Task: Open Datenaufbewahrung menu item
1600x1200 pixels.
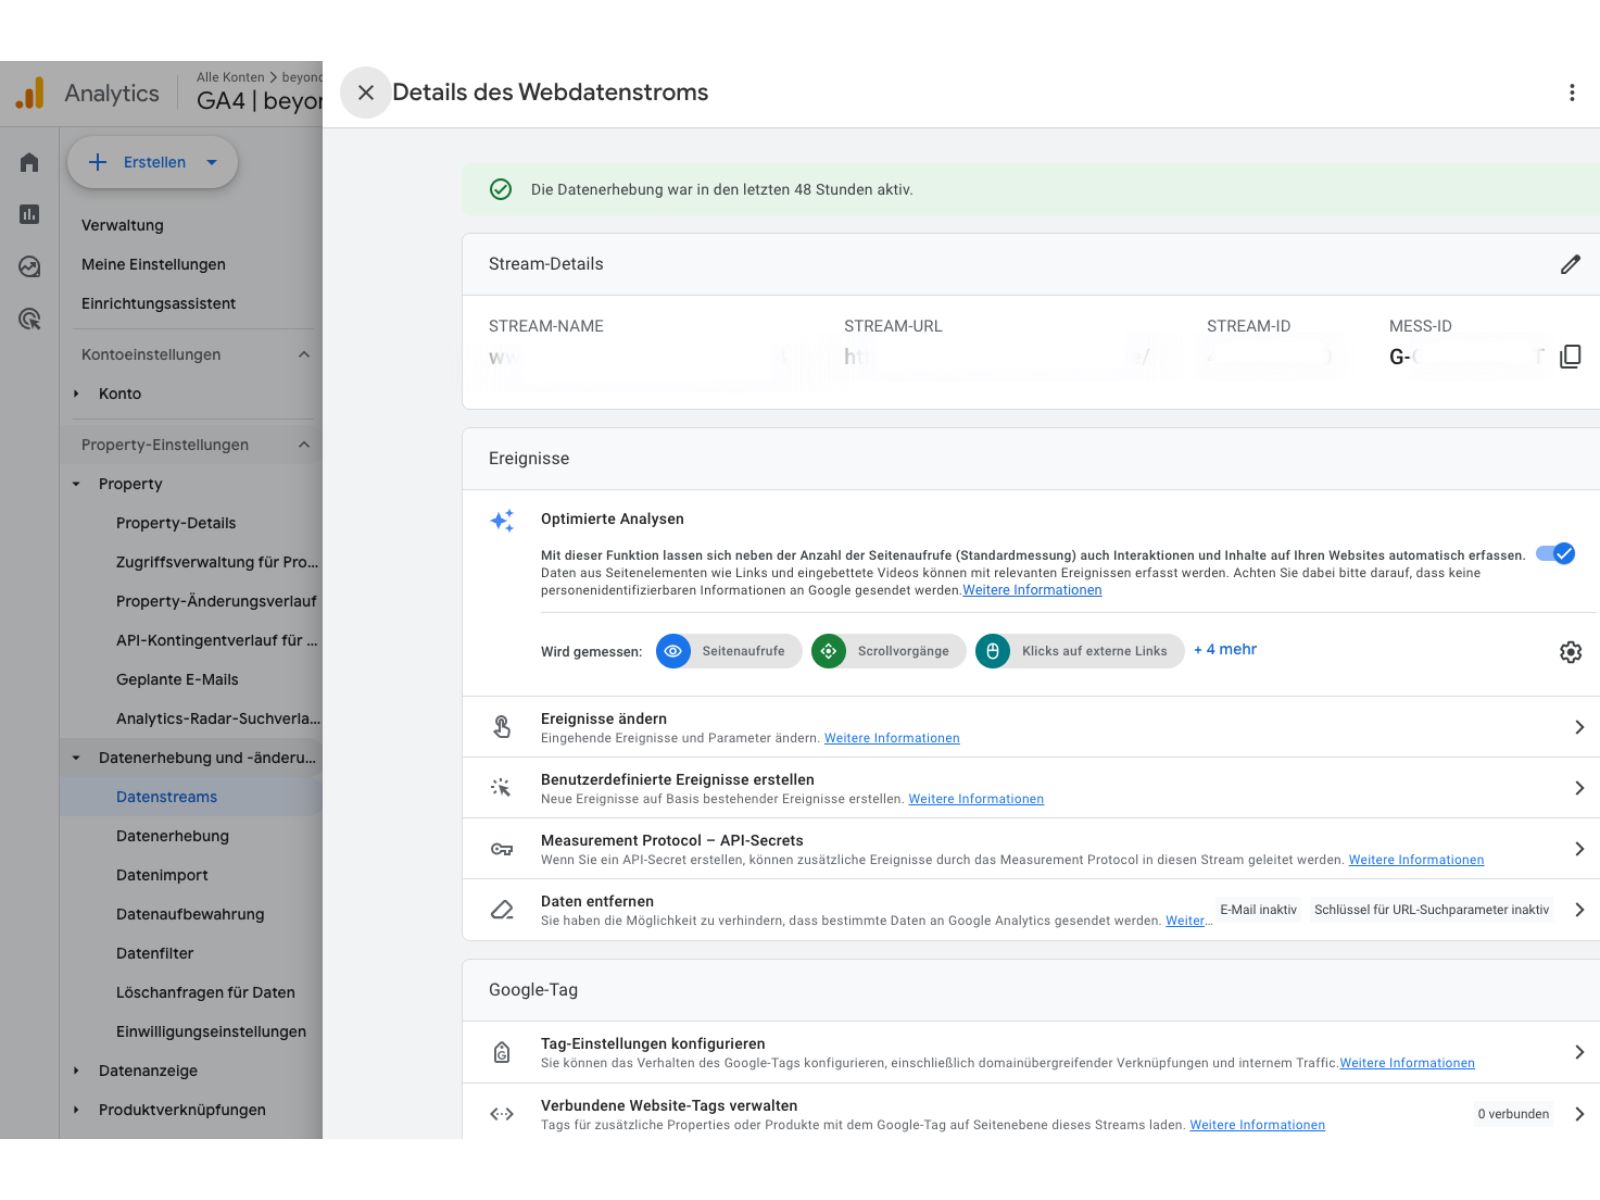Action: pyautogui.click(x=190, y=914)
